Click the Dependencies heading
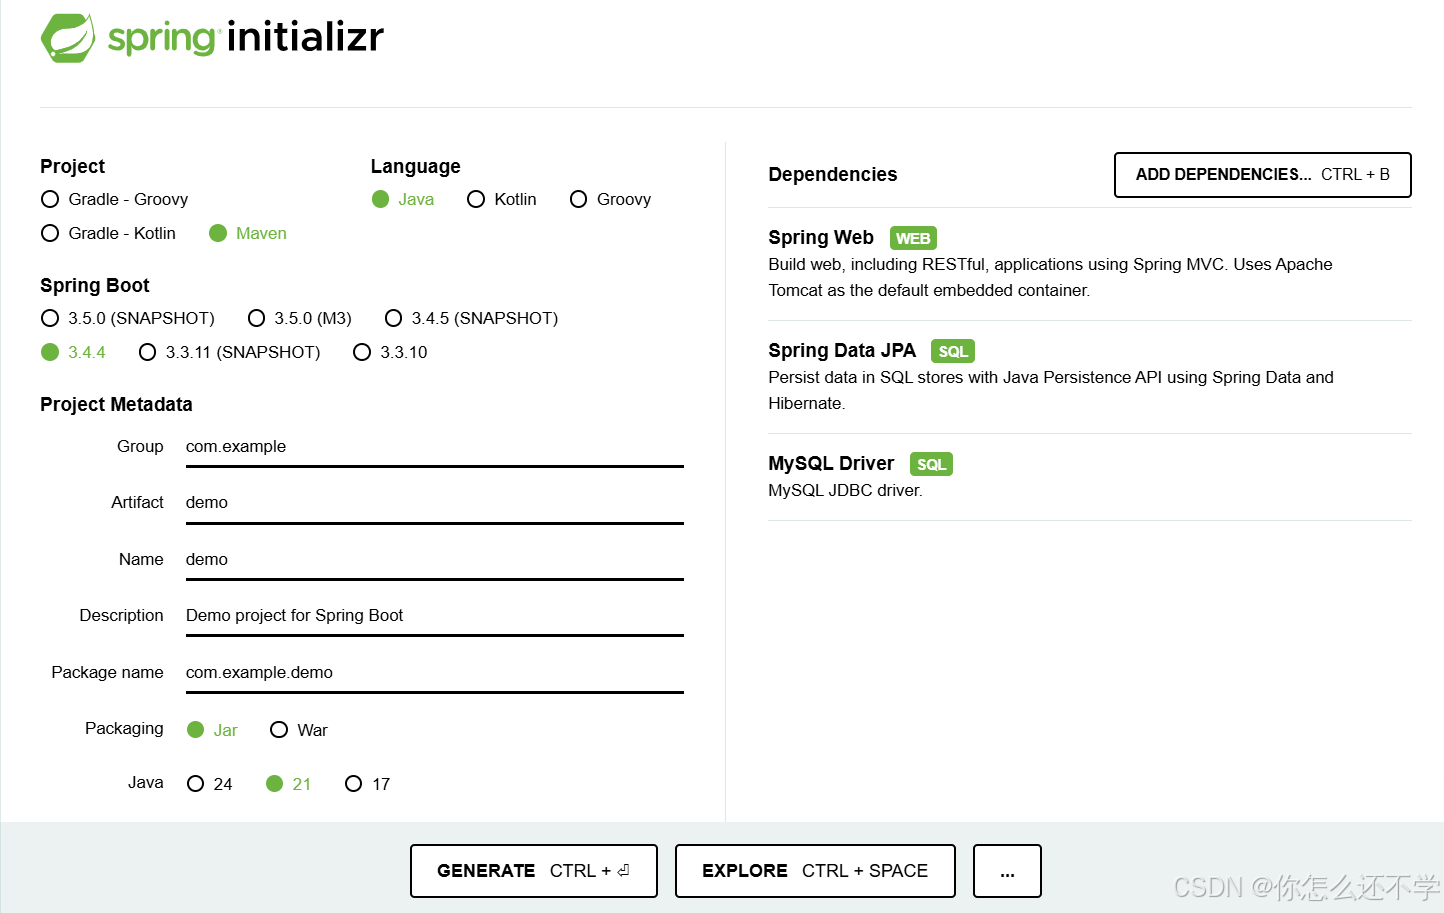The height and width of the screenshot is (913, 1444). click(x=833, y=175)
